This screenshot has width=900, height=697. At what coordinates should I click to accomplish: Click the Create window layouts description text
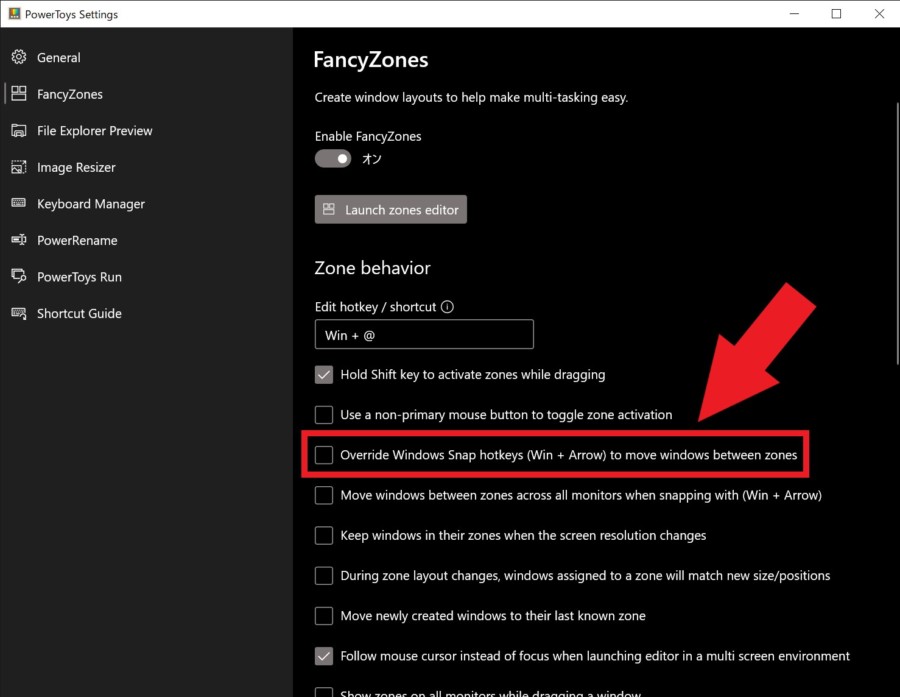click(x=471, y=98)
